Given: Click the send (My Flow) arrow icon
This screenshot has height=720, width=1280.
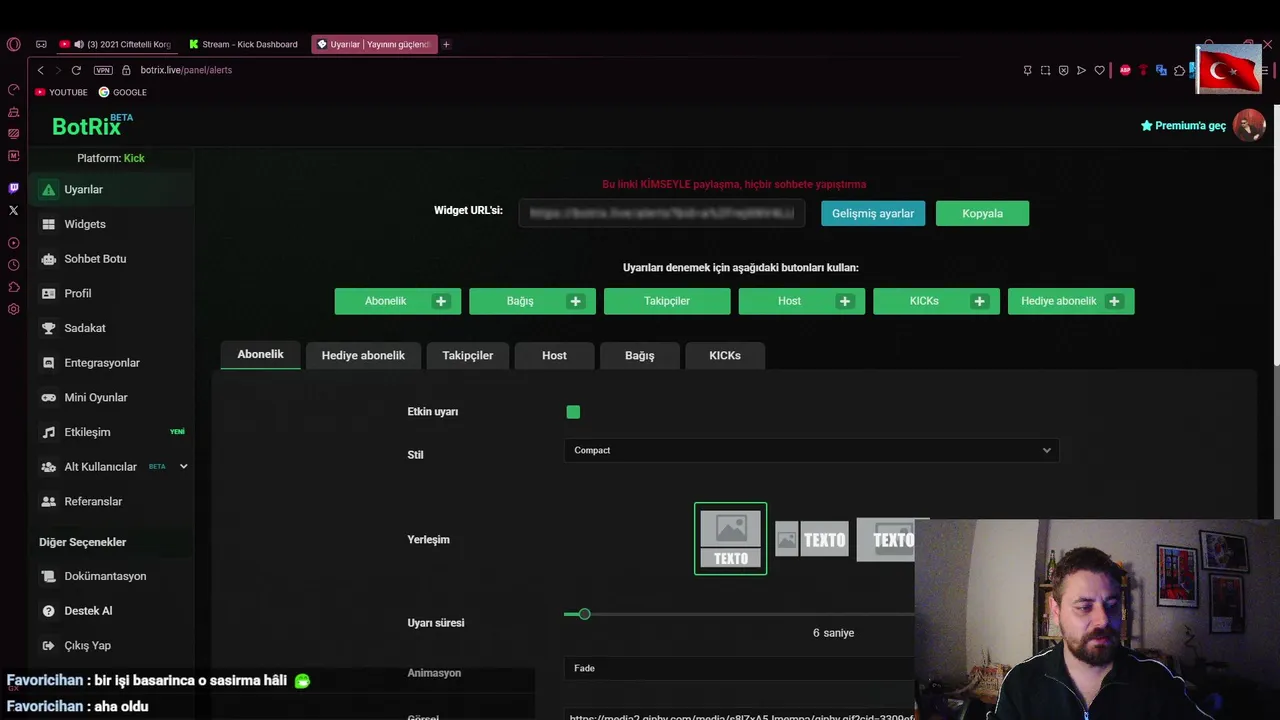Looking at the screenshot, I should [1081, 70].
